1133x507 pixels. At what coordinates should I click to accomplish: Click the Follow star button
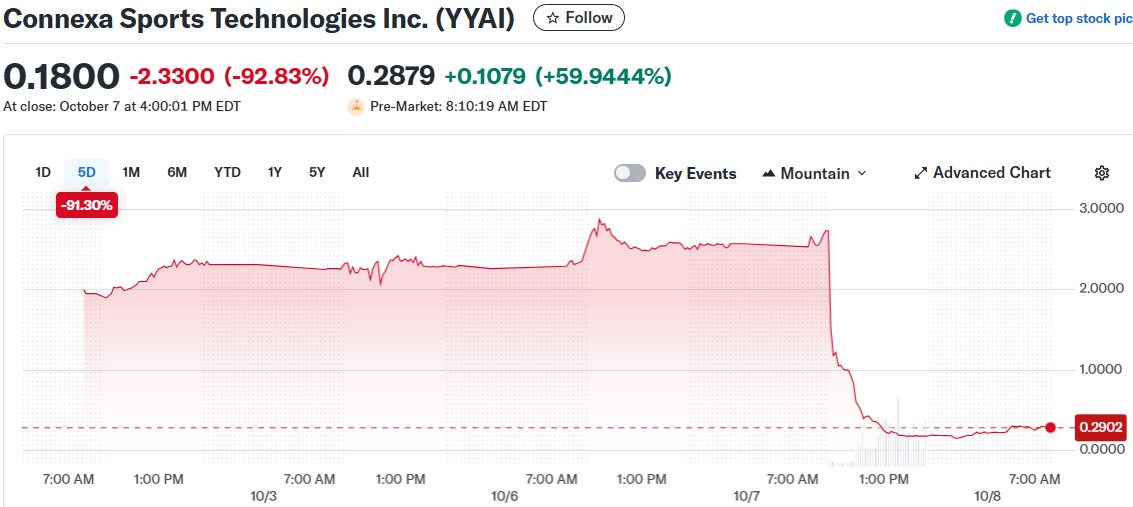tap(579, 18)
